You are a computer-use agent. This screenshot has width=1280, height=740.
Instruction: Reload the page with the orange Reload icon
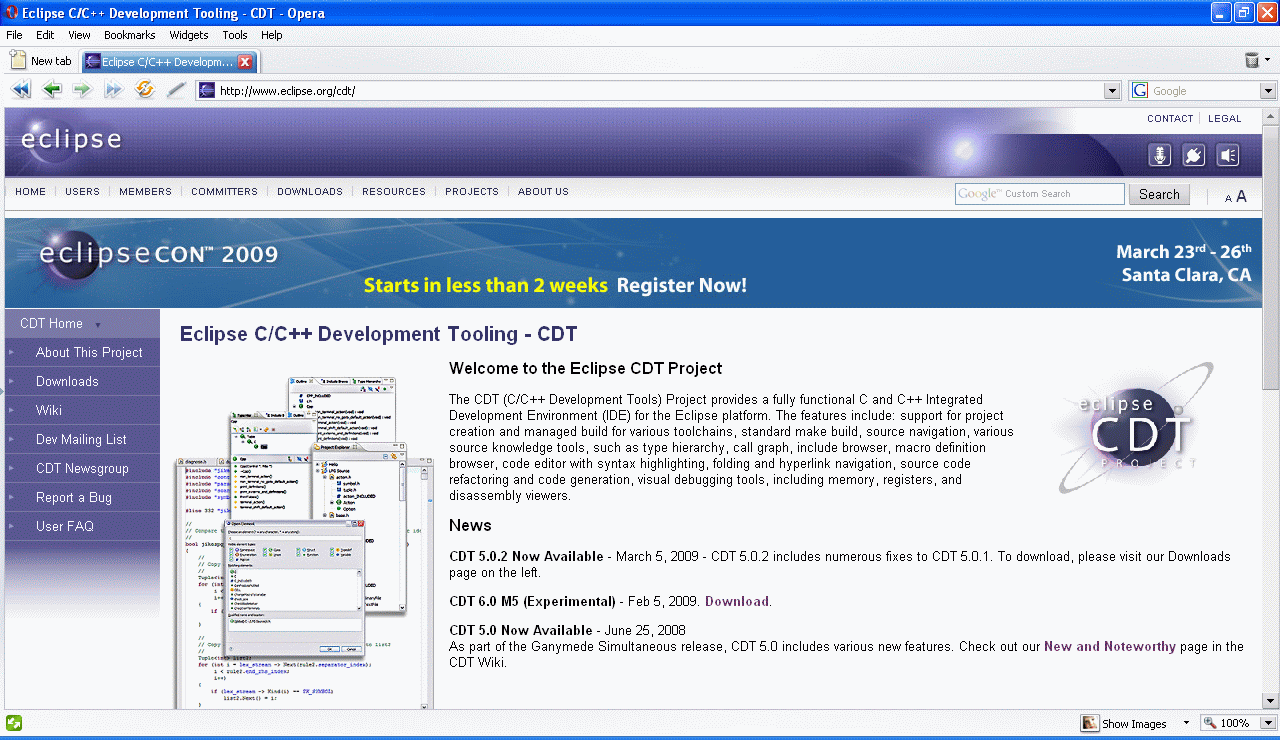pos(145,90)
